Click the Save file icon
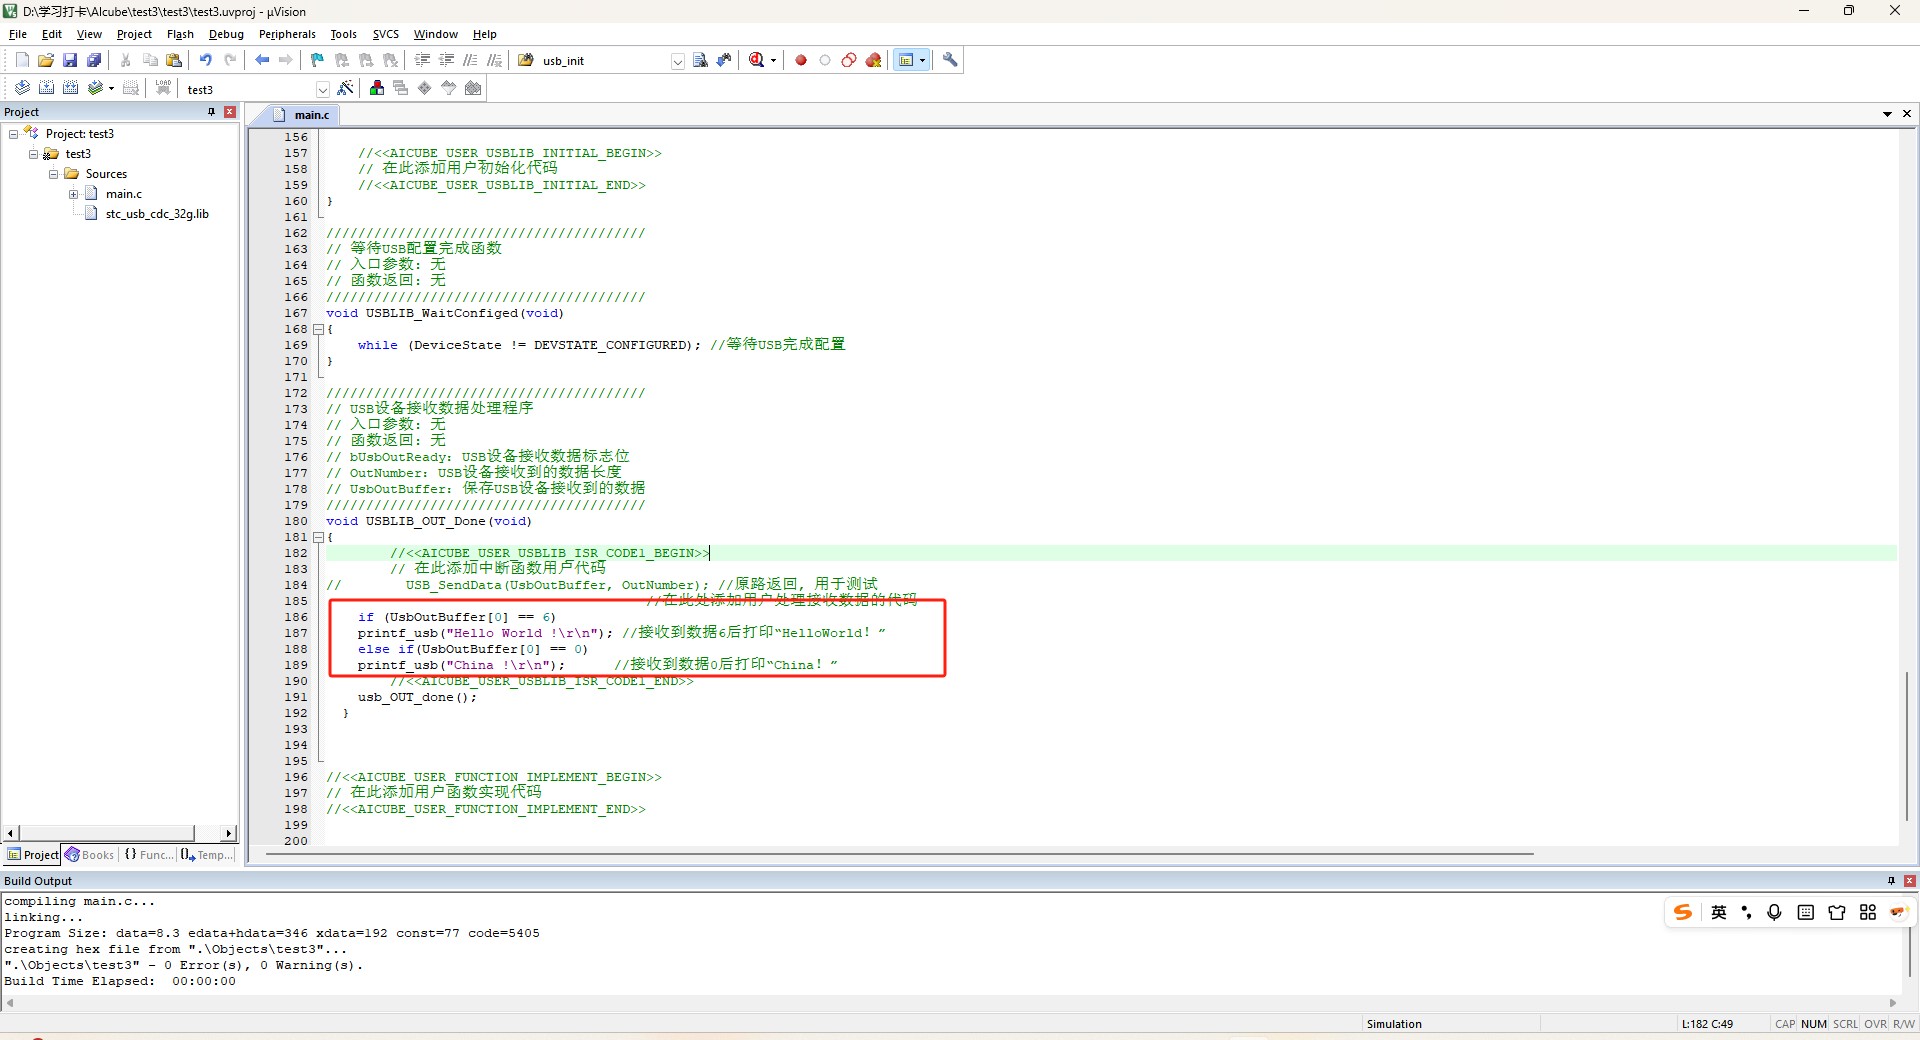 (70, 60)
